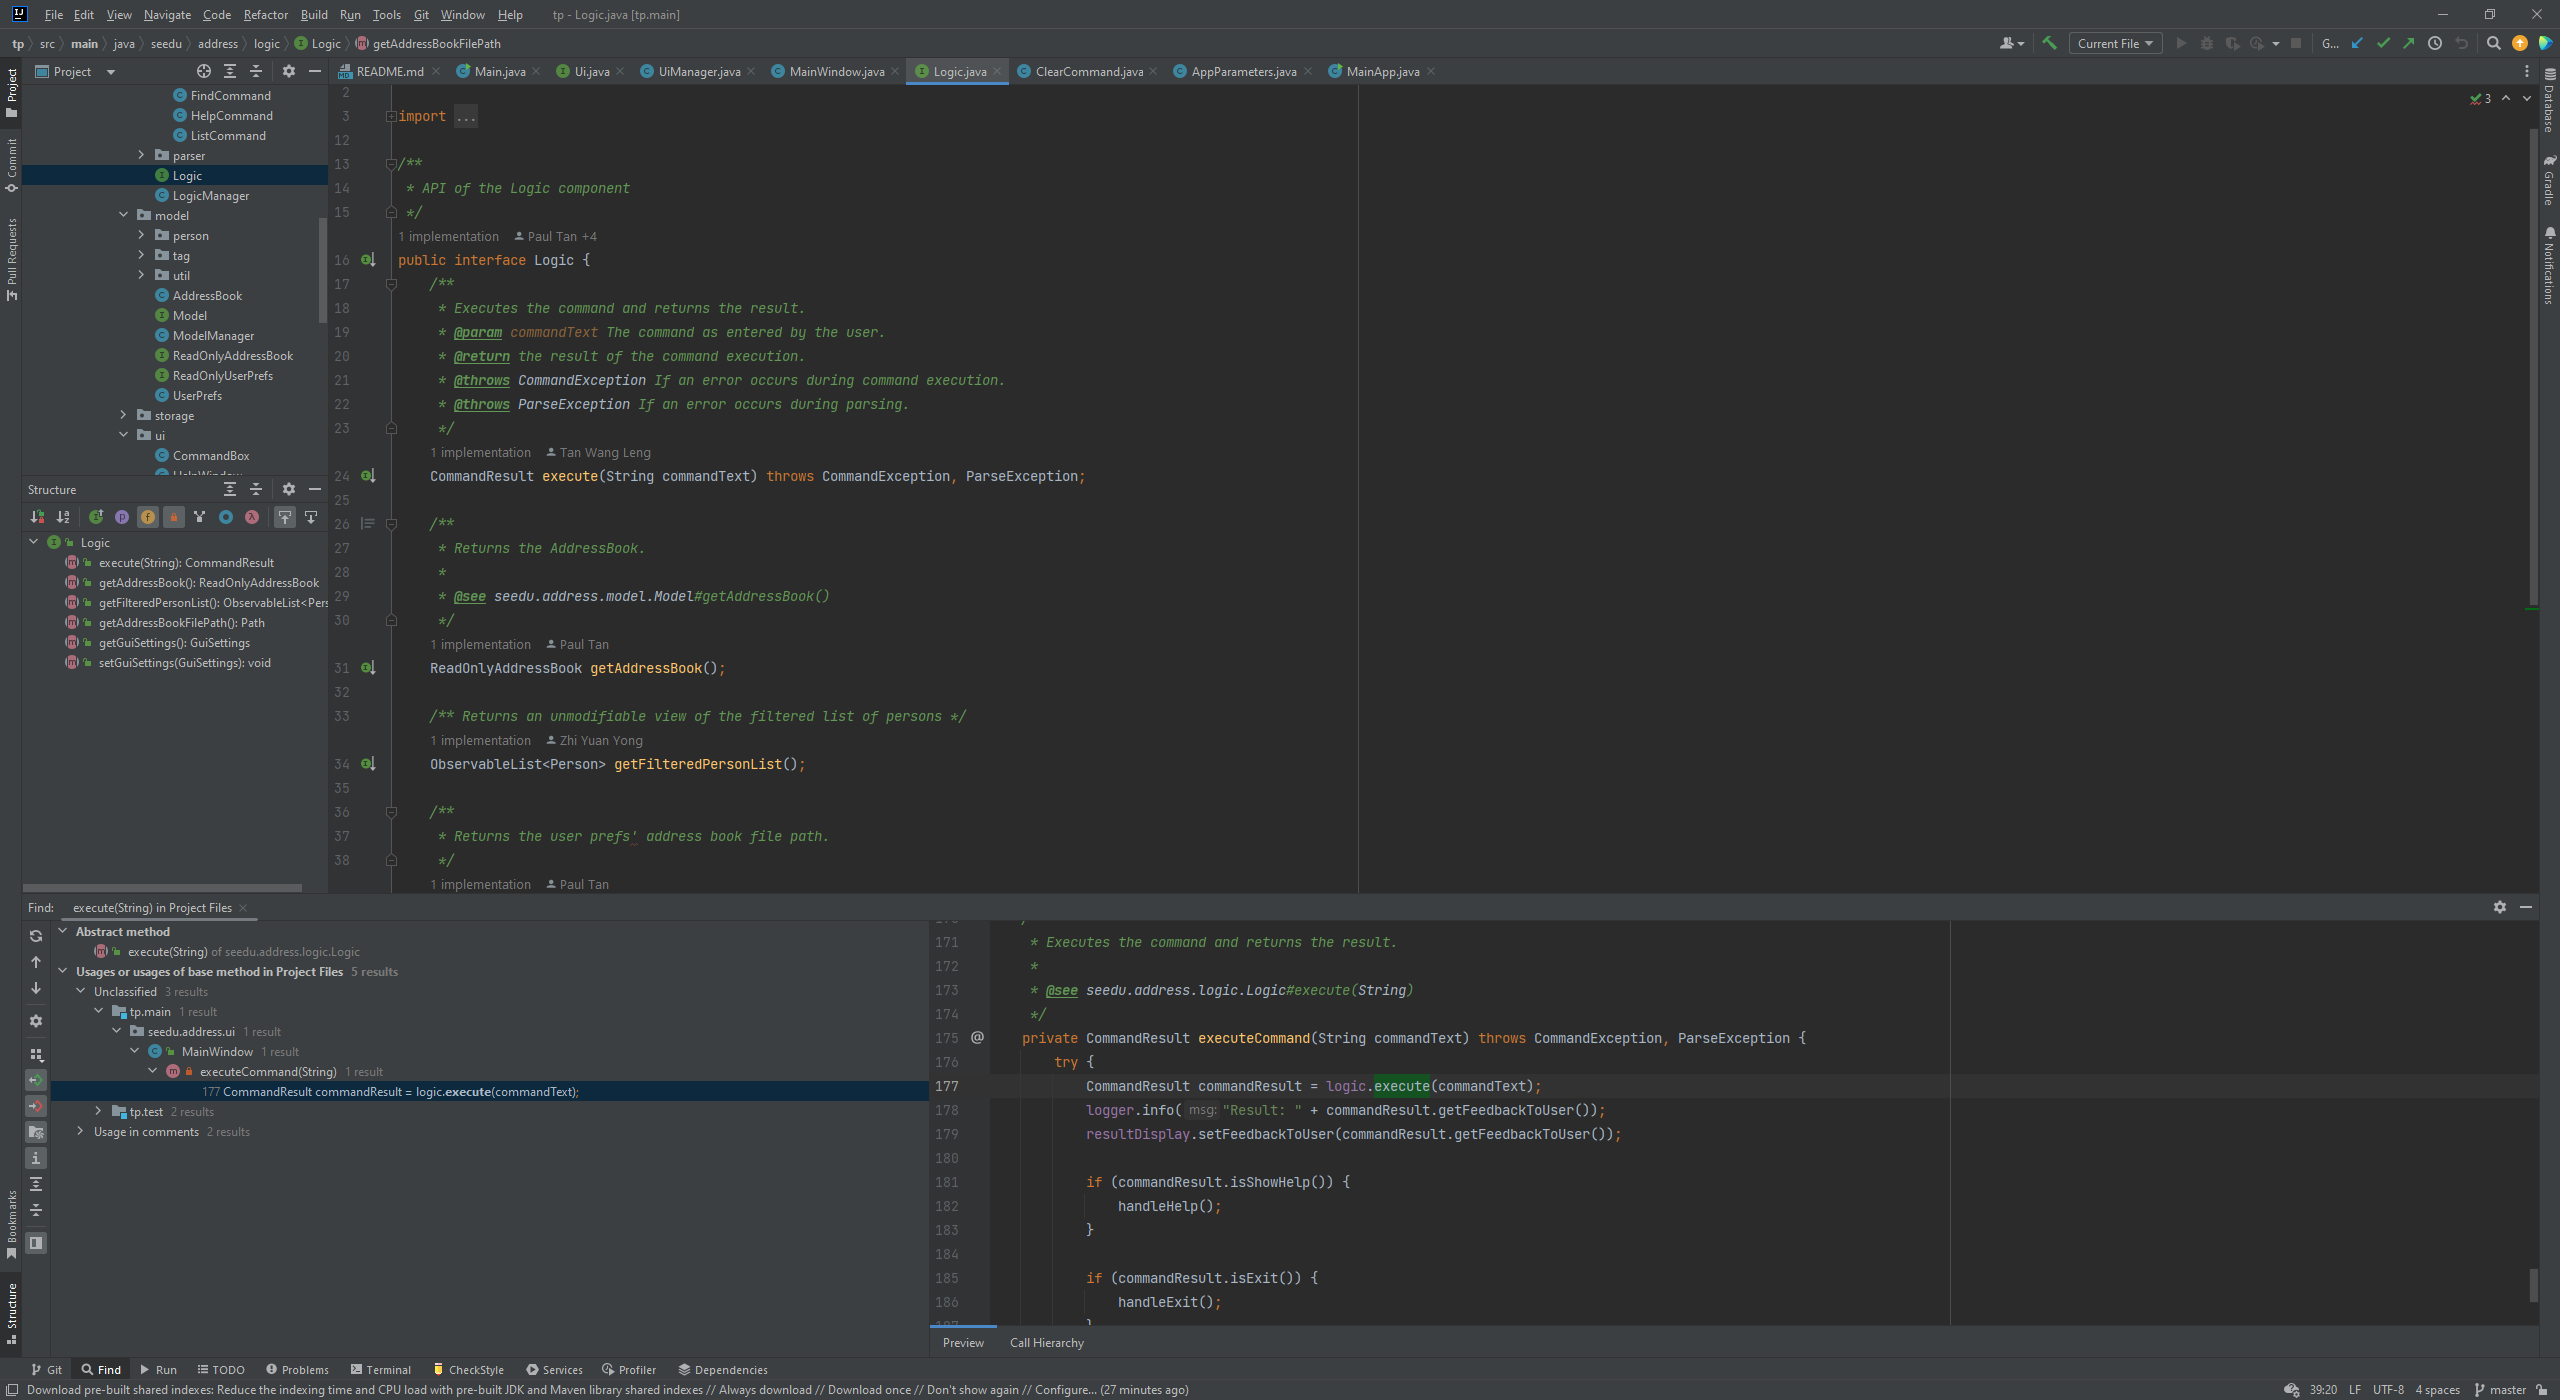The height and width of the screenshot is (1400, 2560).
Task: Start a Debug session with the bug icon
Action: pos(2207,43)
